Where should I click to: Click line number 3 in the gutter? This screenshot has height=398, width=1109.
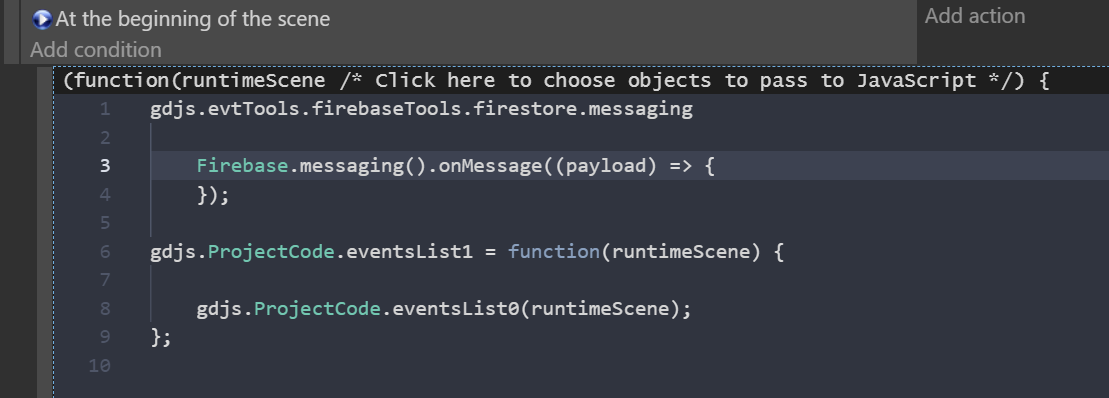[105, 165]
